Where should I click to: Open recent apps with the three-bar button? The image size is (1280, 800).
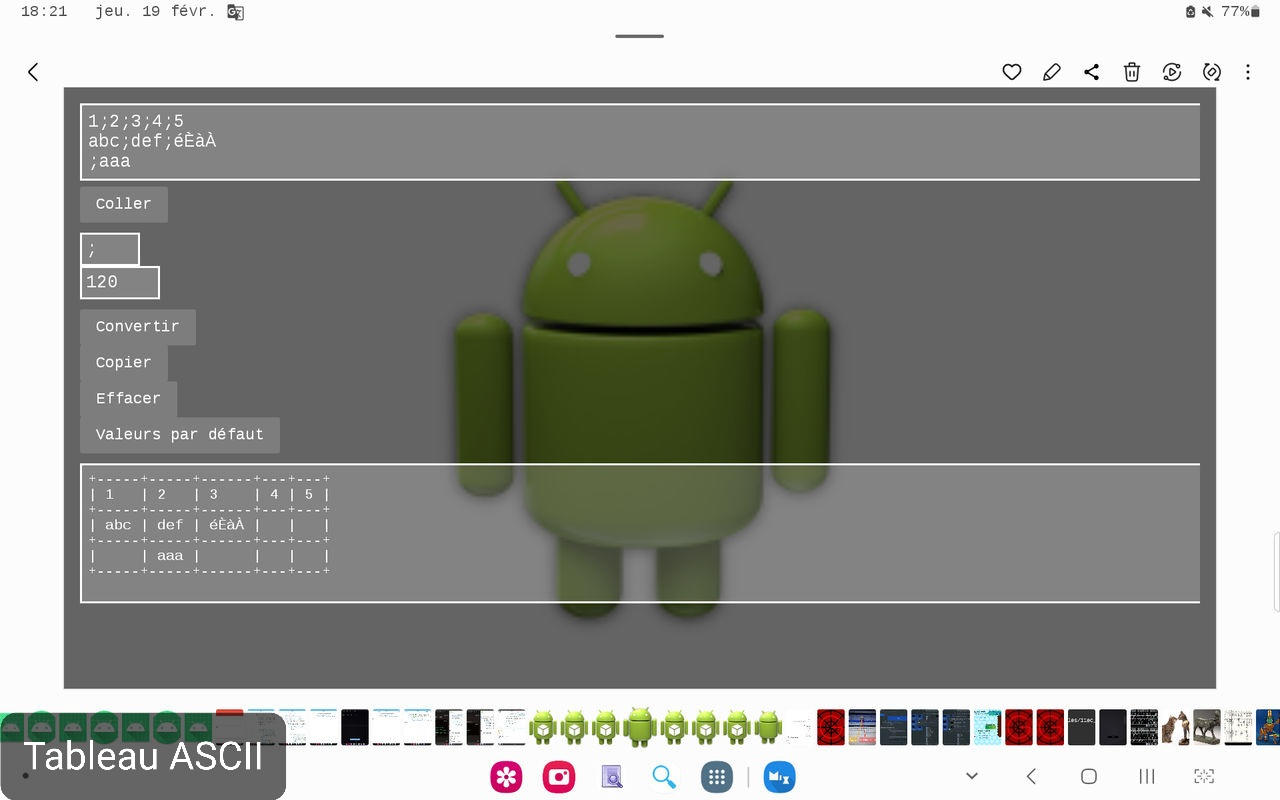pyautogui.click(x=1147, y=776)
